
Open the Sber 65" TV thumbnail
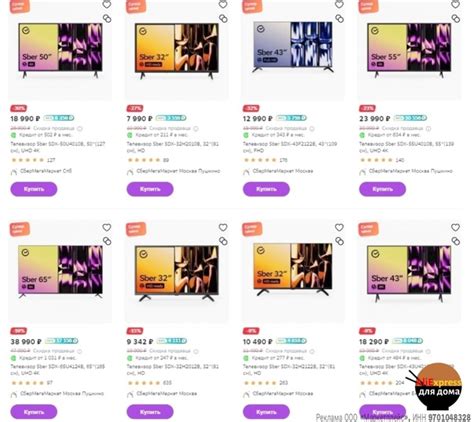pos(60,271)
